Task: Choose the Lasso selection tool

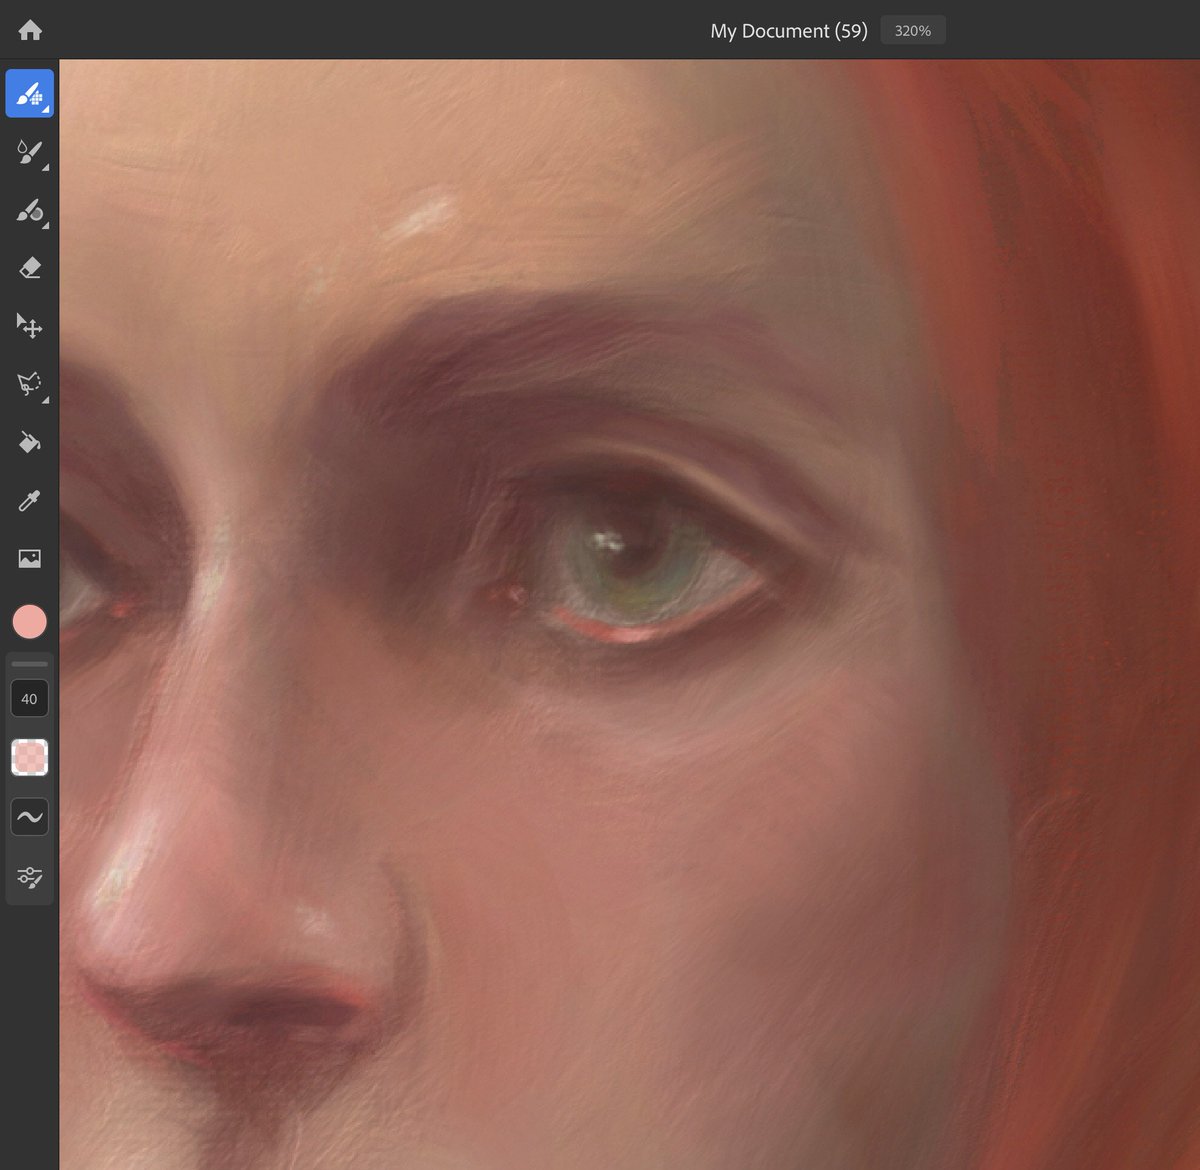Action: (29, 383)
